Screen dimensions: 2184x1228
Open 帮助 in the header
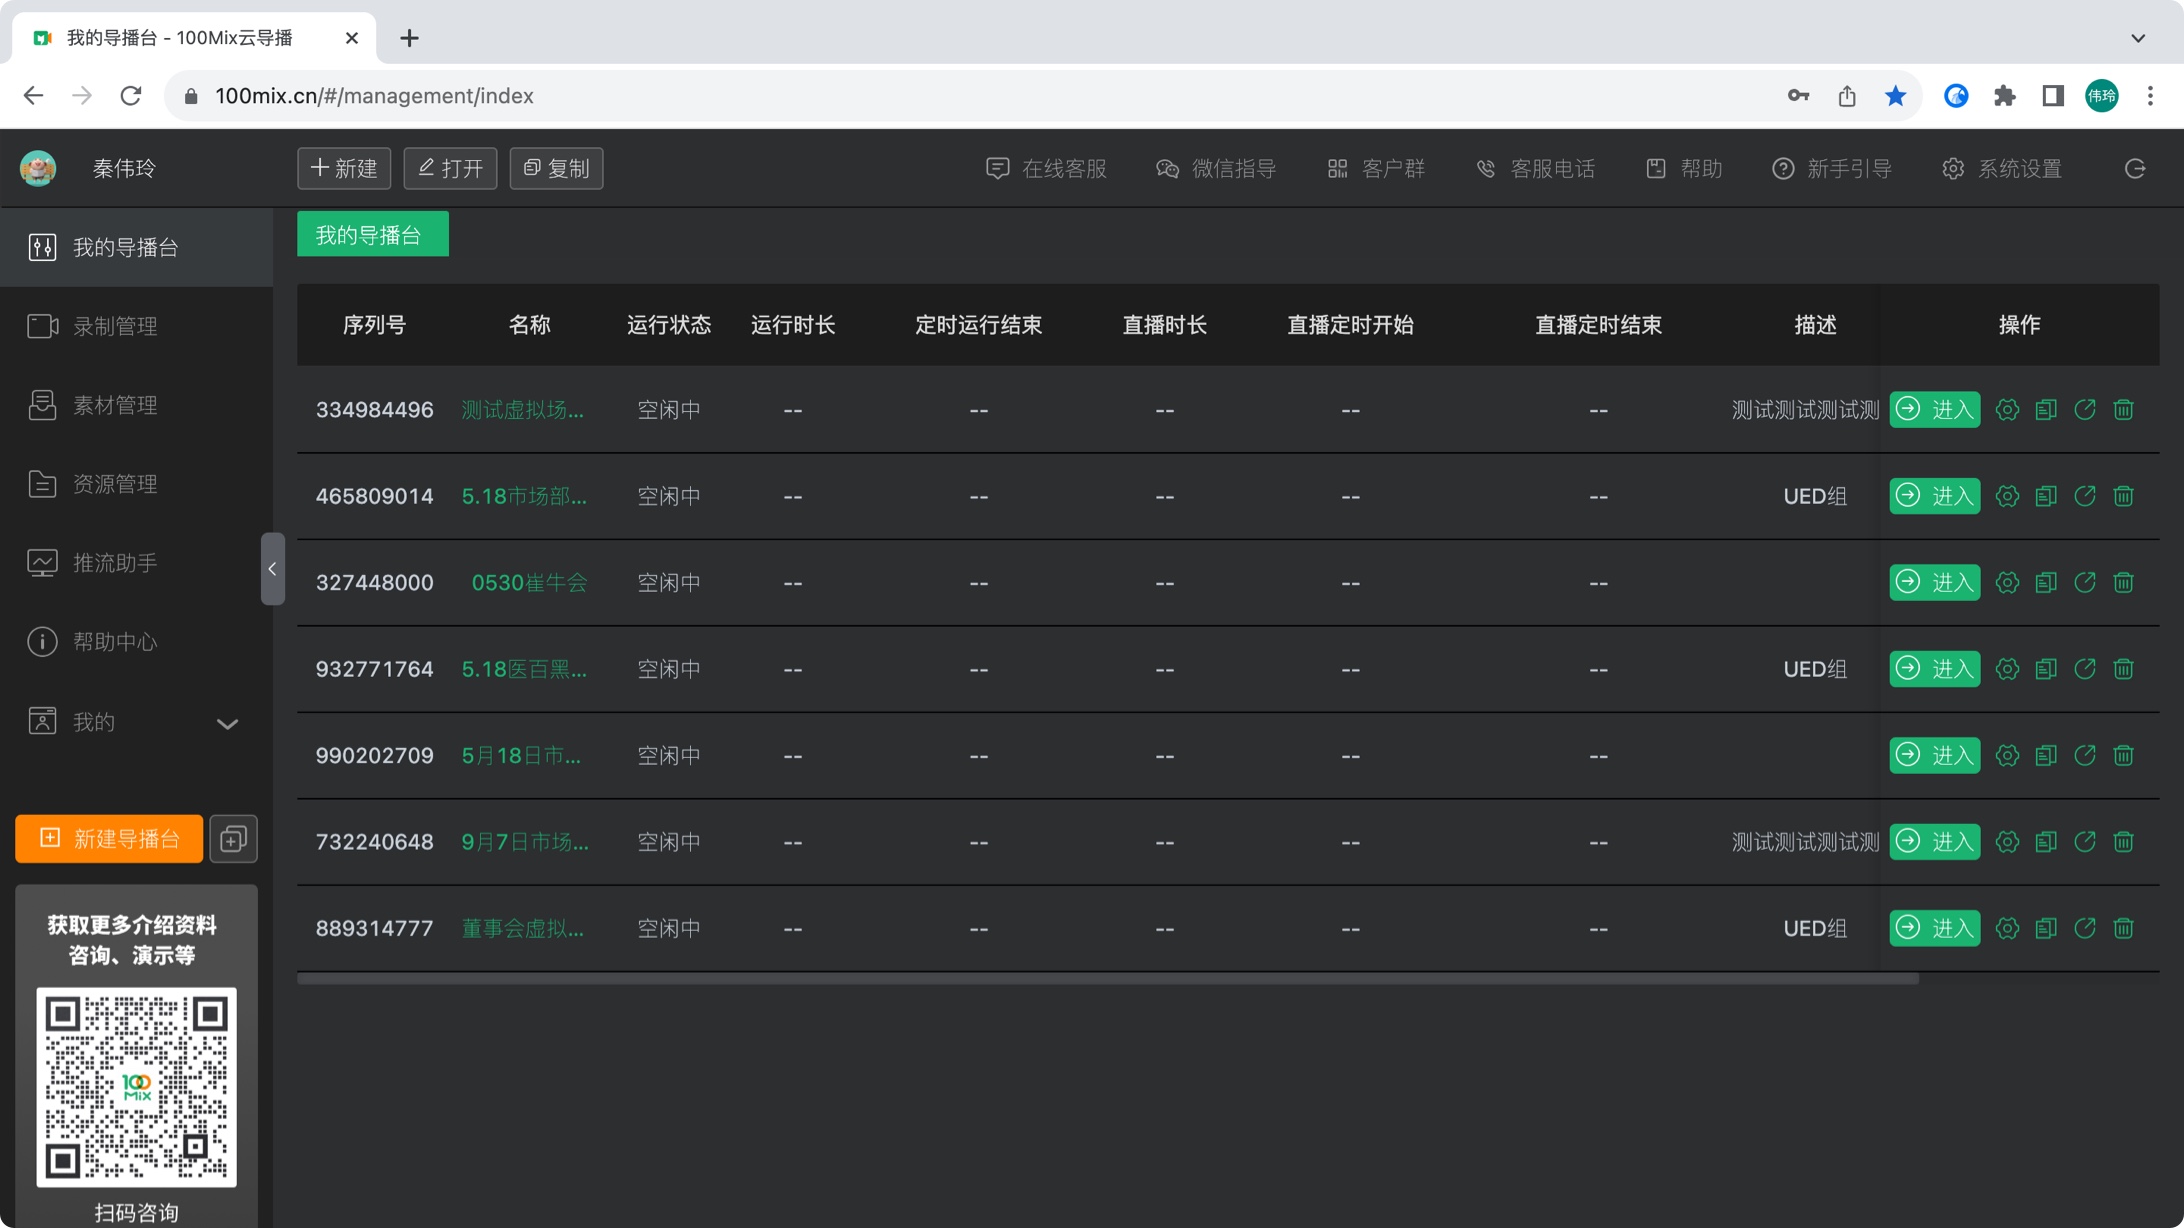point(1684,168)
